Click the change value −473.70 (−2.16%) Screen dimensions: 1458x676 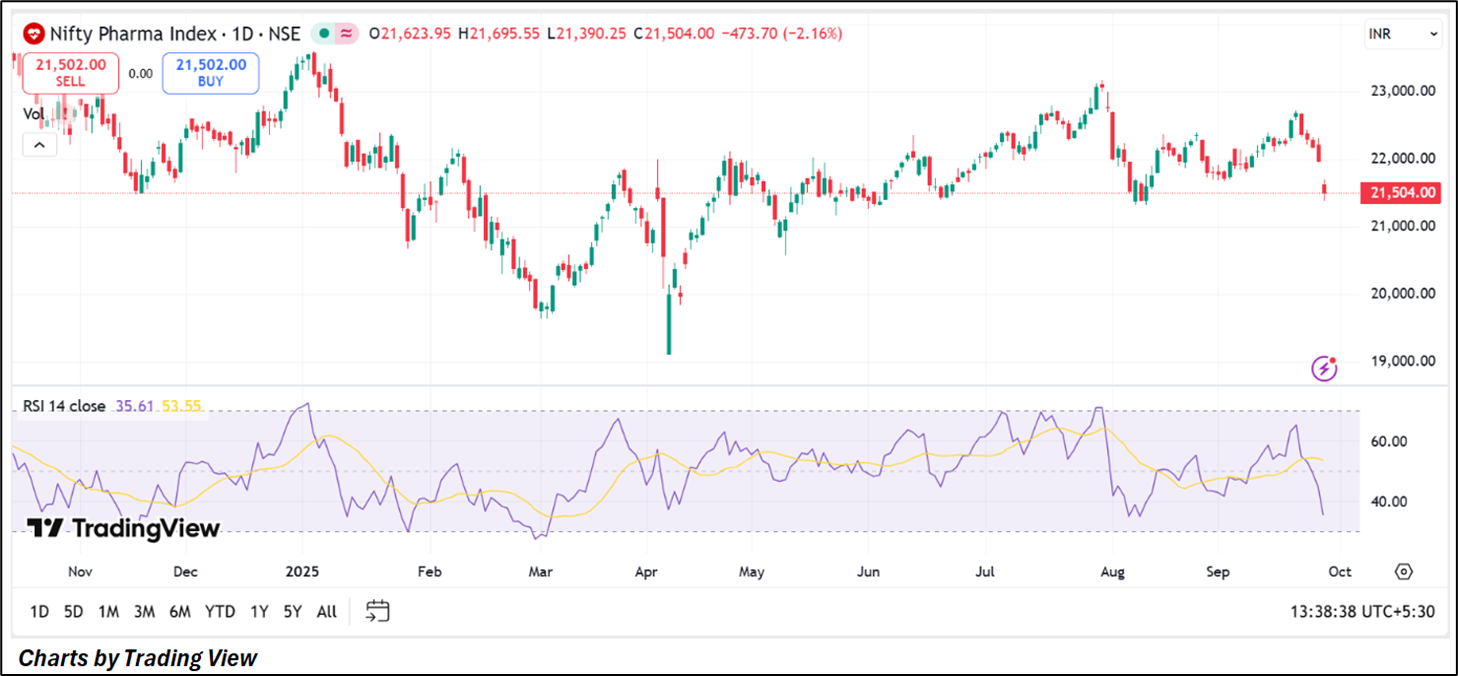click(781, 33)
